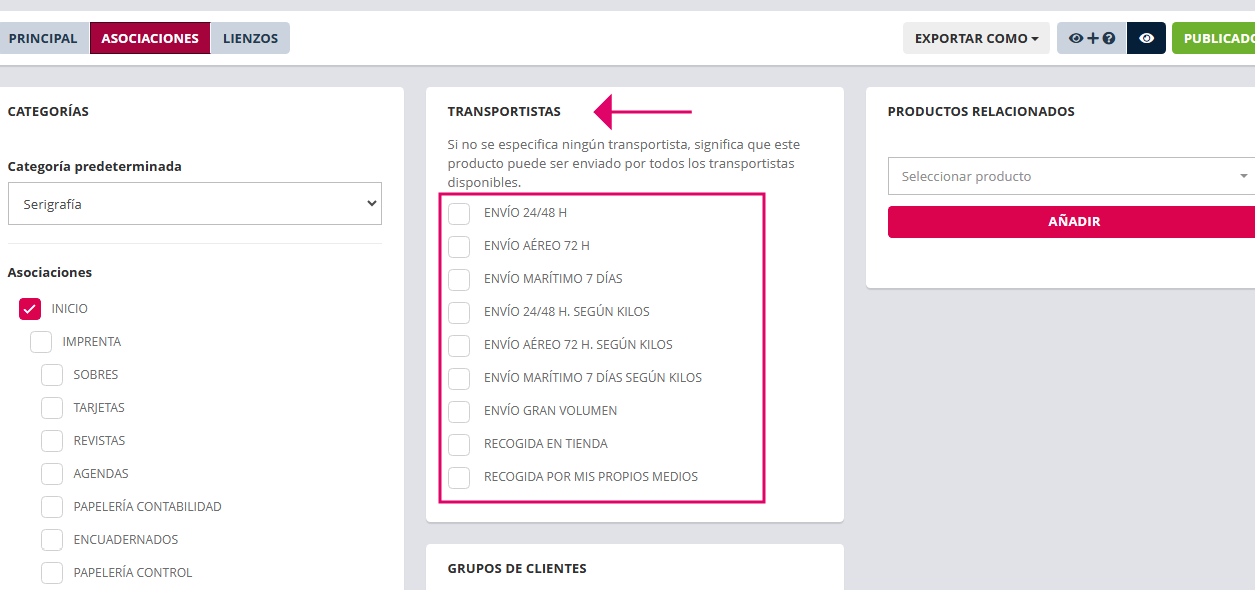
Task: Check the IMPRENTA category checkbox
Action: click(41, 342)
